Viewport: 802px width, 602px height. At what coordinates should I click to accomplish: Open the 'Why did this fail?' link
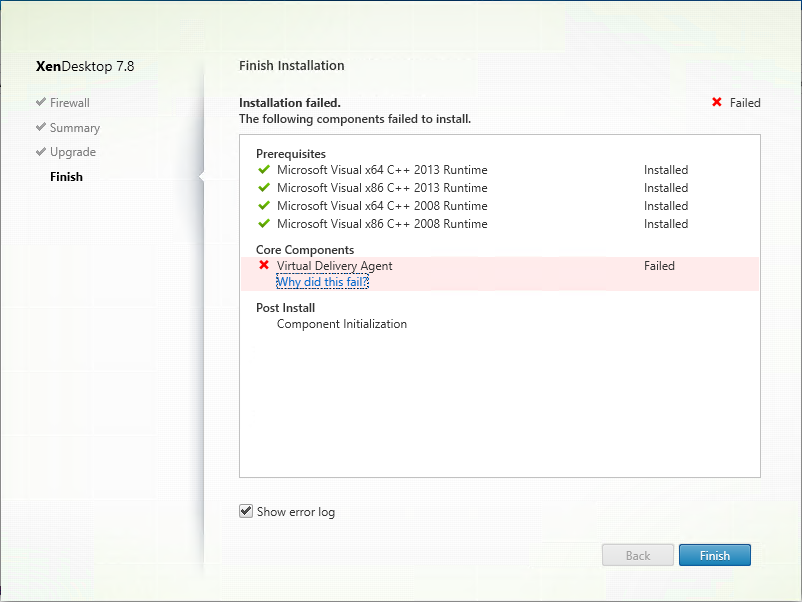tap(322, 282)
